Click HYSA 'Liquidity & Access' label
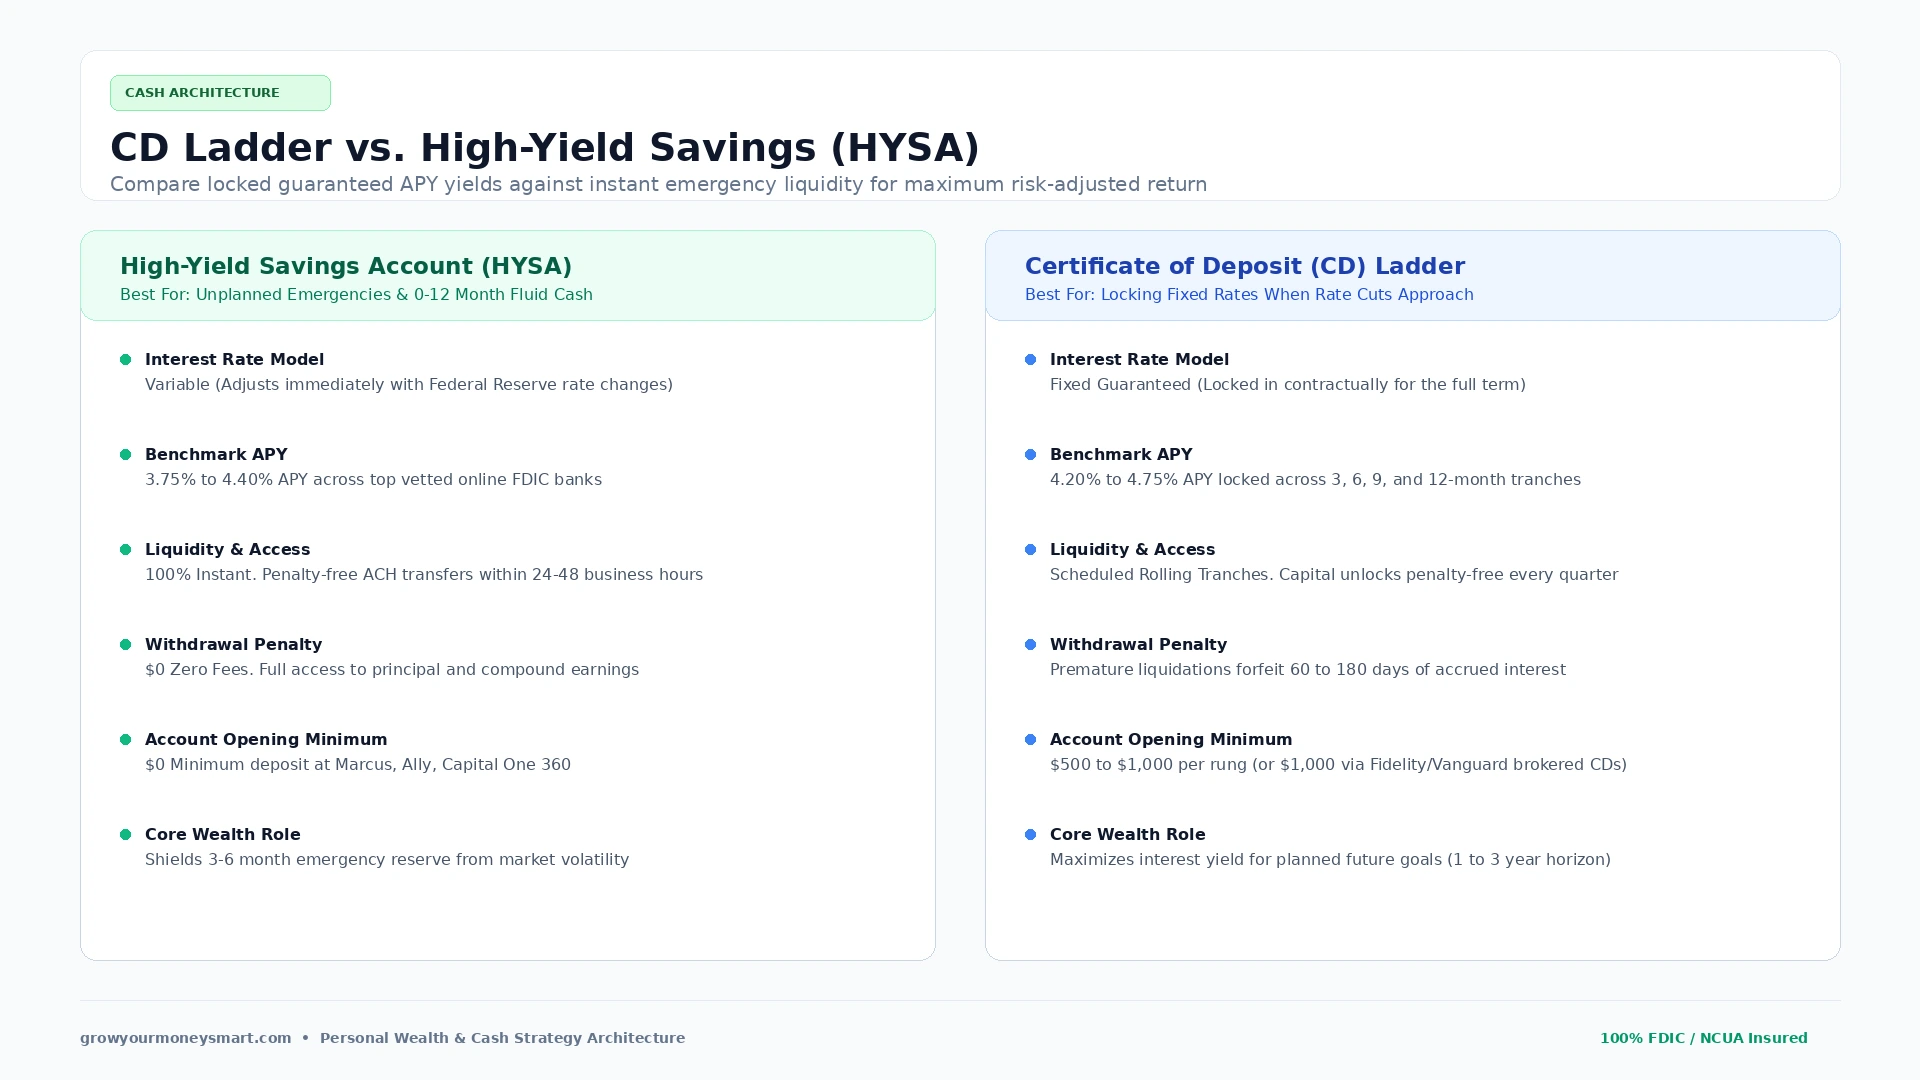This screenshot has height=1080, width=1920. (227, 550)
